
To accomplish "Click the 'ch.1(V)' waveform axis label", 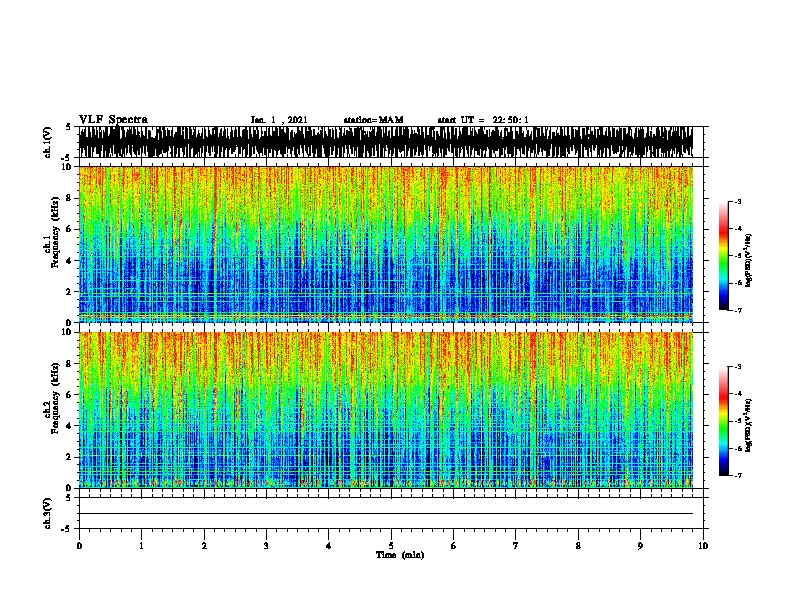I will coord(48,142).
